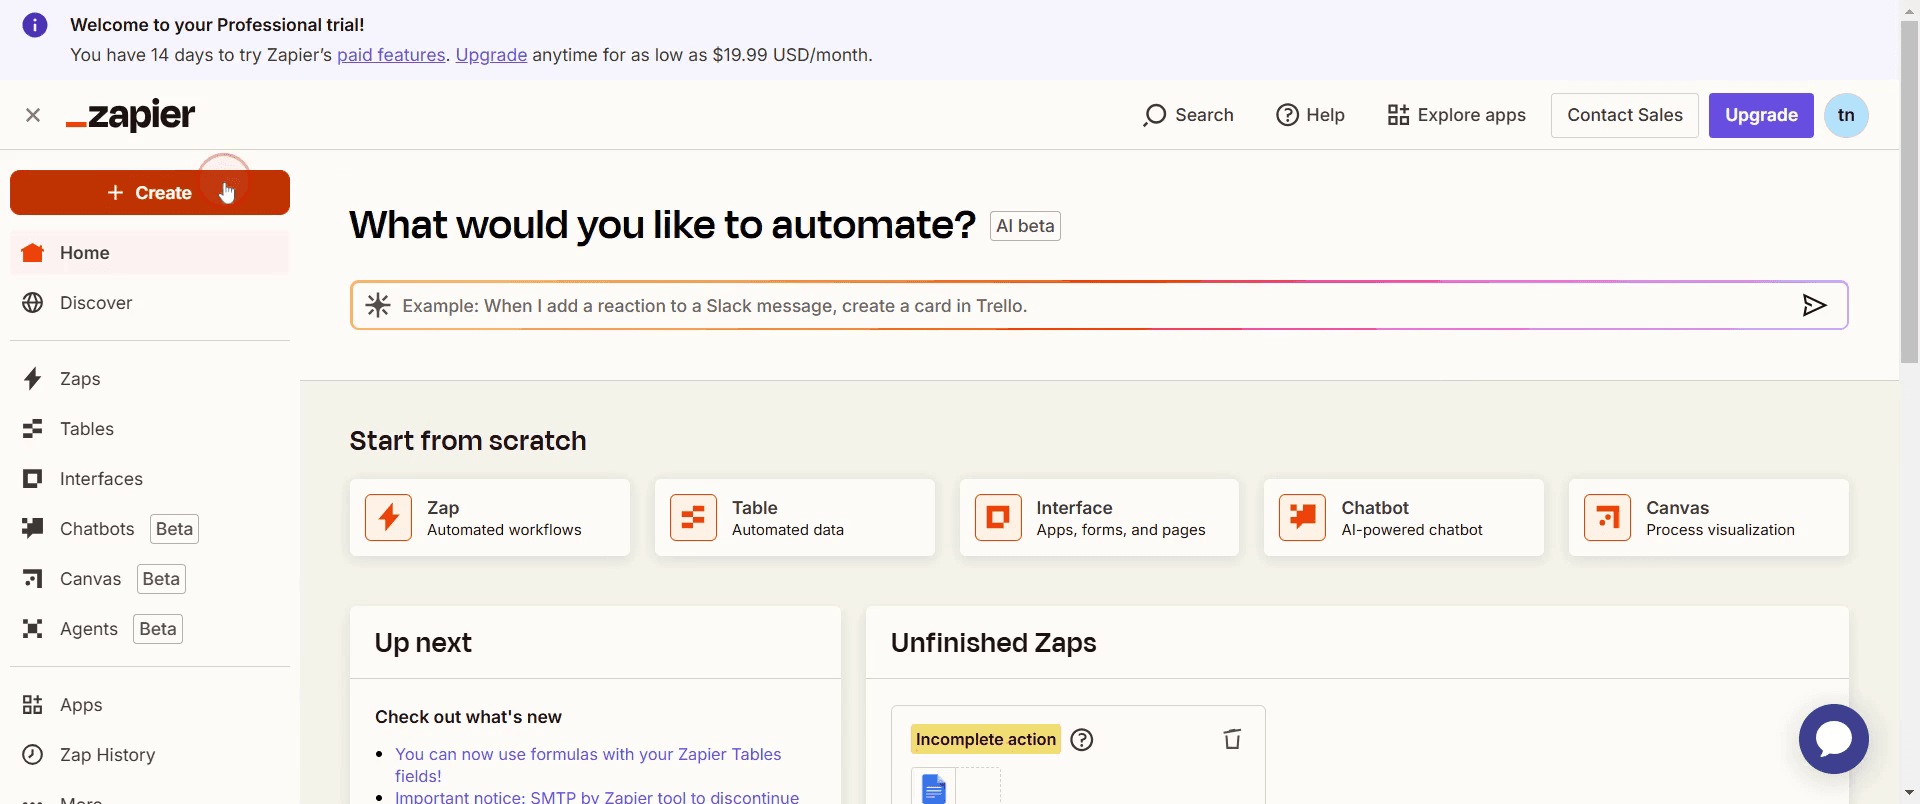Click the Help question mark icon

[x=1287, y=115]
